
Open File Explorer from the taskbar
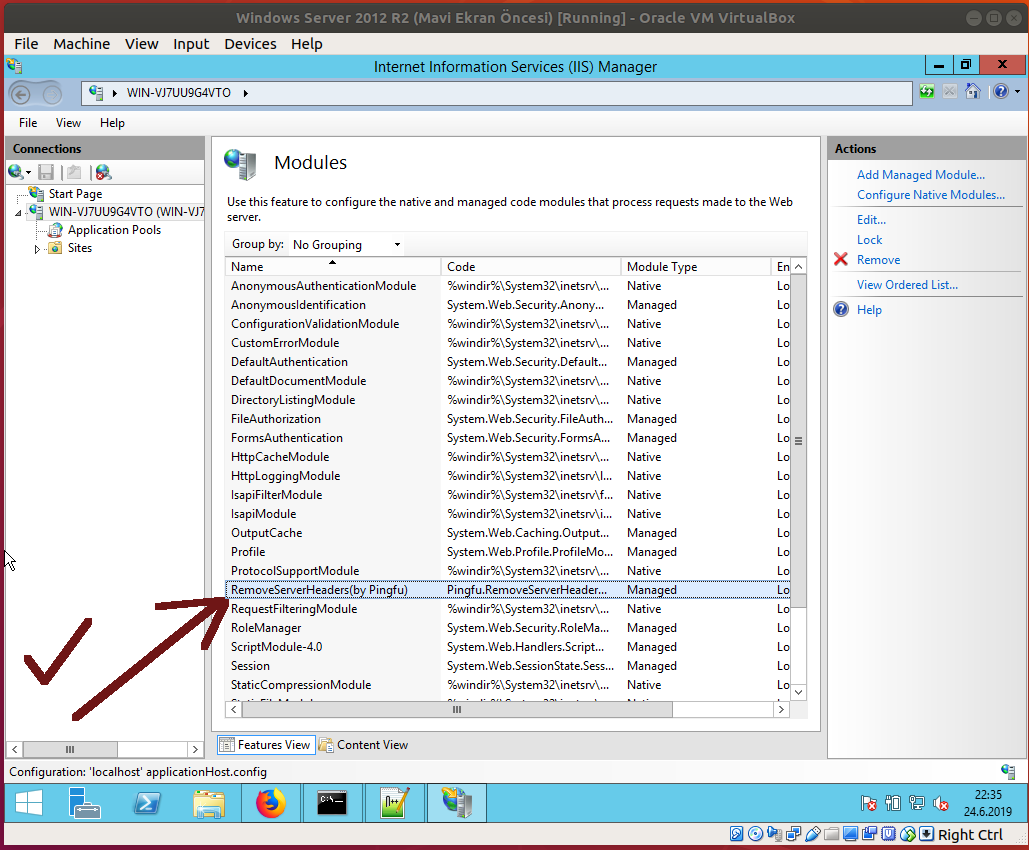click(x=209, y=802)
